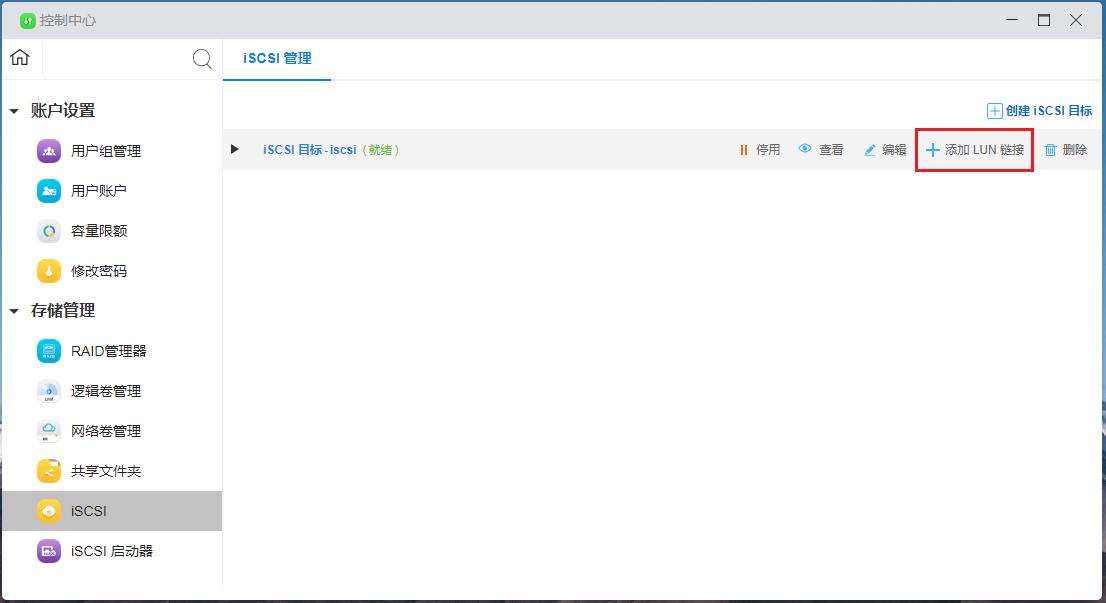Click 添加 LUN 链接 button
The image size is (1106, 603).
(x=974, y=150)
